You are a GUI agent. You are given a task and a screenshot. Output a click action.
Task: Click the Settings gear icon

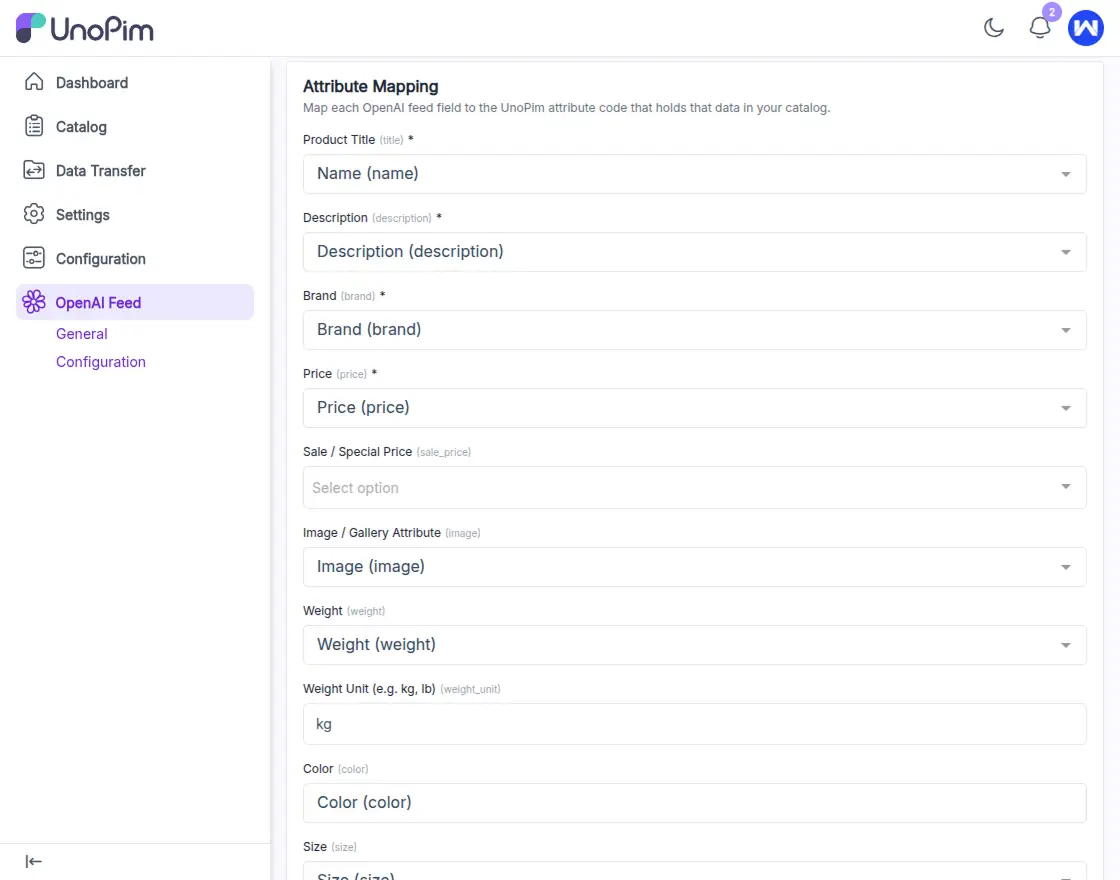34,214
